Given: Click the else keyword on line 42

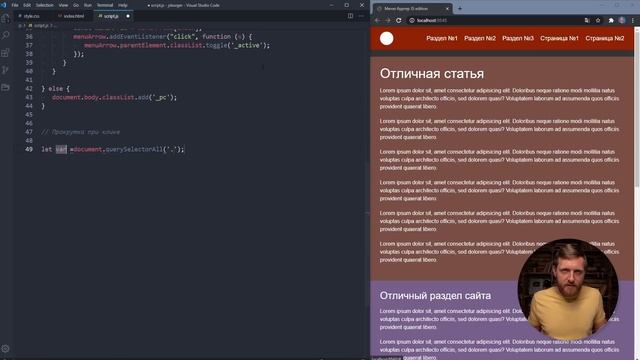Looking at the screenshot, I should click(x=55, y=89).
